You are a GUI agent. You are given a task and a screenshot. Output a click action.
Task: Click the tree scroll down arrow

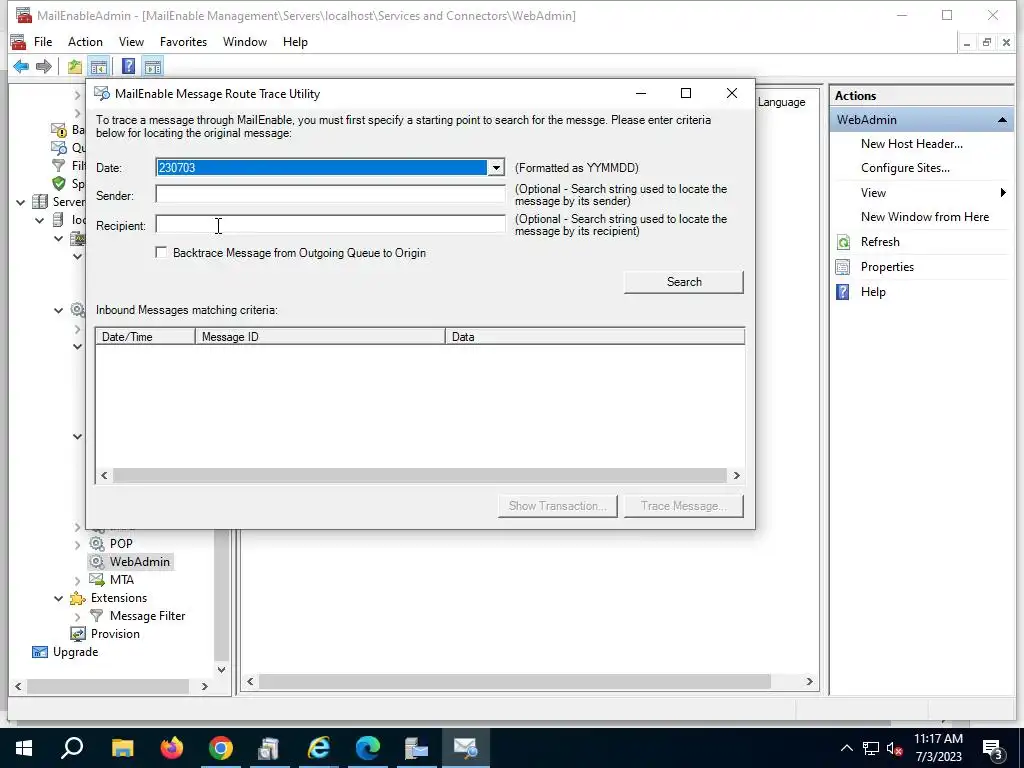pos(221,669)
